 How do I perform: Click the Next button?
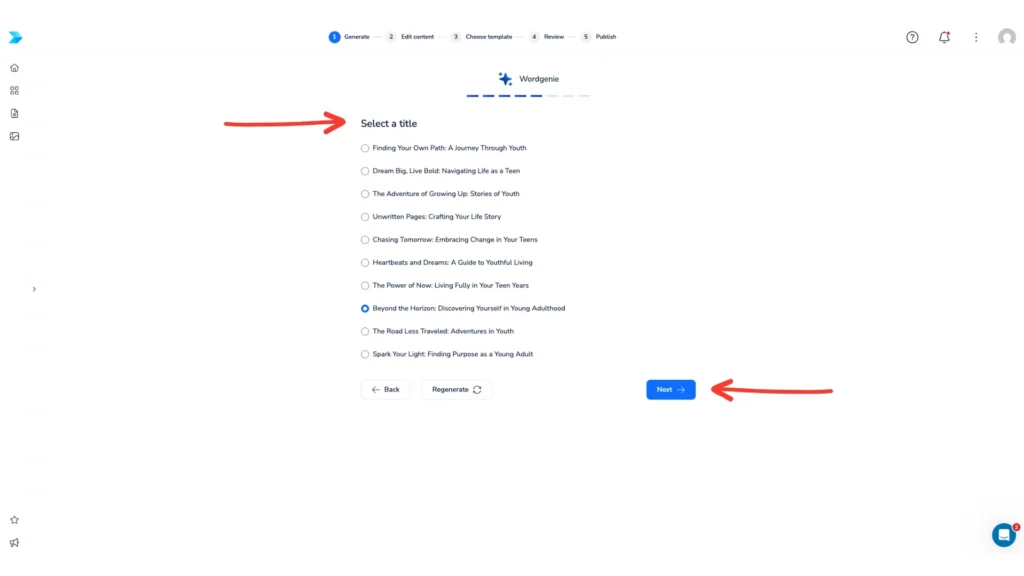pos(670,390)
